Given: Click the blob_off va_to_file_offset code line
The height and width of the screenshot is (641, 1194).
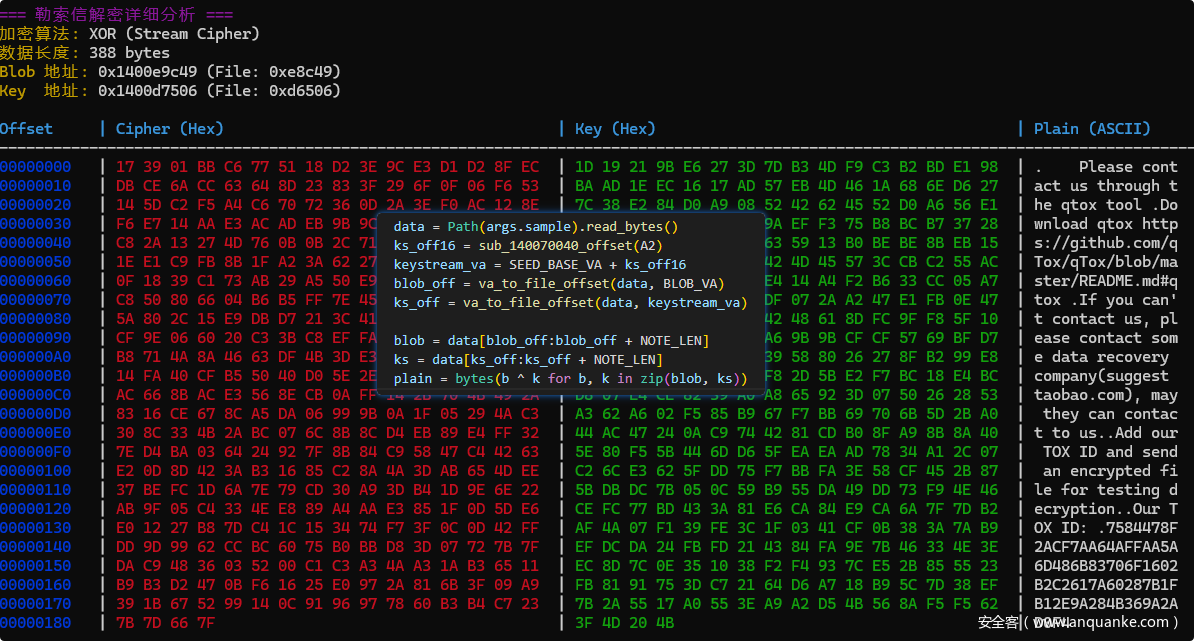Looking at the screenshot, I should pos(558,284).
